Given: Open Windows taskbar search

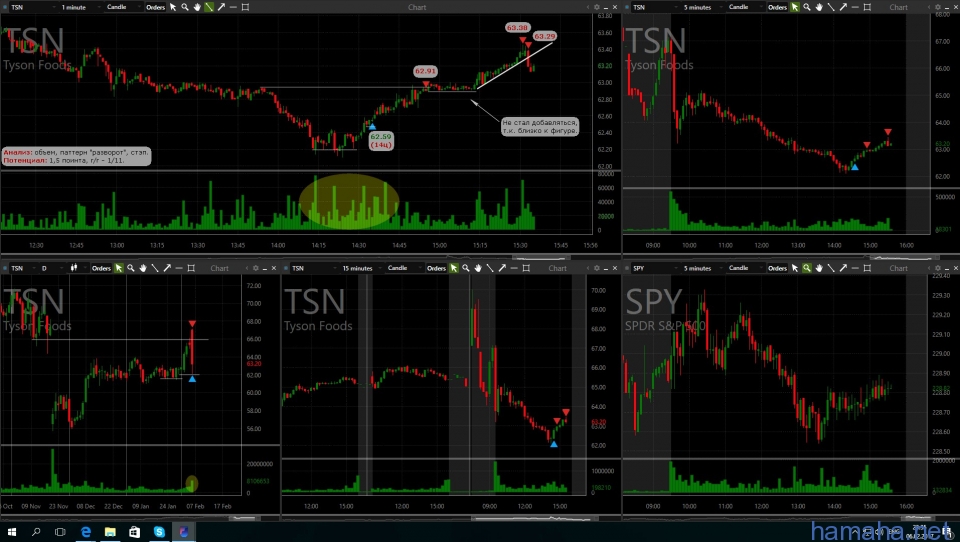Looking at the screenshot, I should tap(36, 532).
